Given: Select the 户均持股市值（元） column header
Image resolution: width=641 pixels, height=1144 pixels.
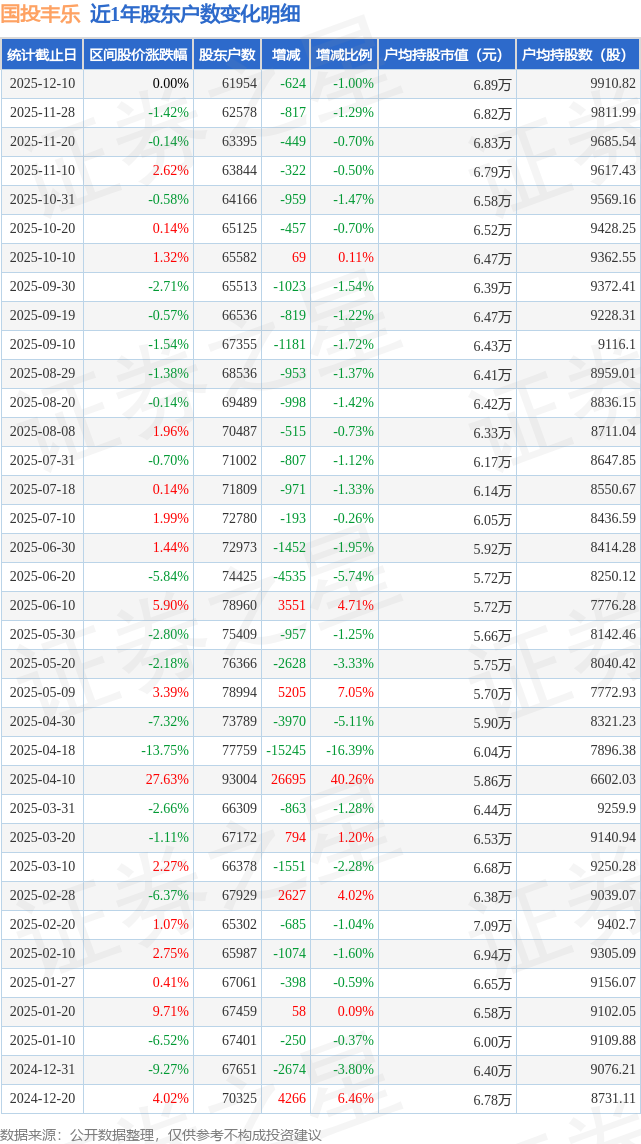Looking at the screenshot, I should tap(446, 55).
